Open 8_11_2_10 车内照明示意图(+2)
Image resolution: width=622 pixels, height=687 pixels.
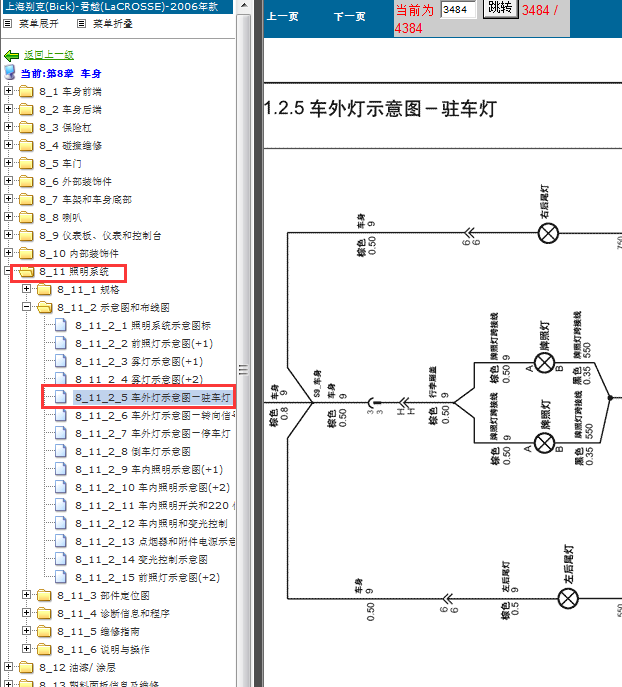coord(152,487)
